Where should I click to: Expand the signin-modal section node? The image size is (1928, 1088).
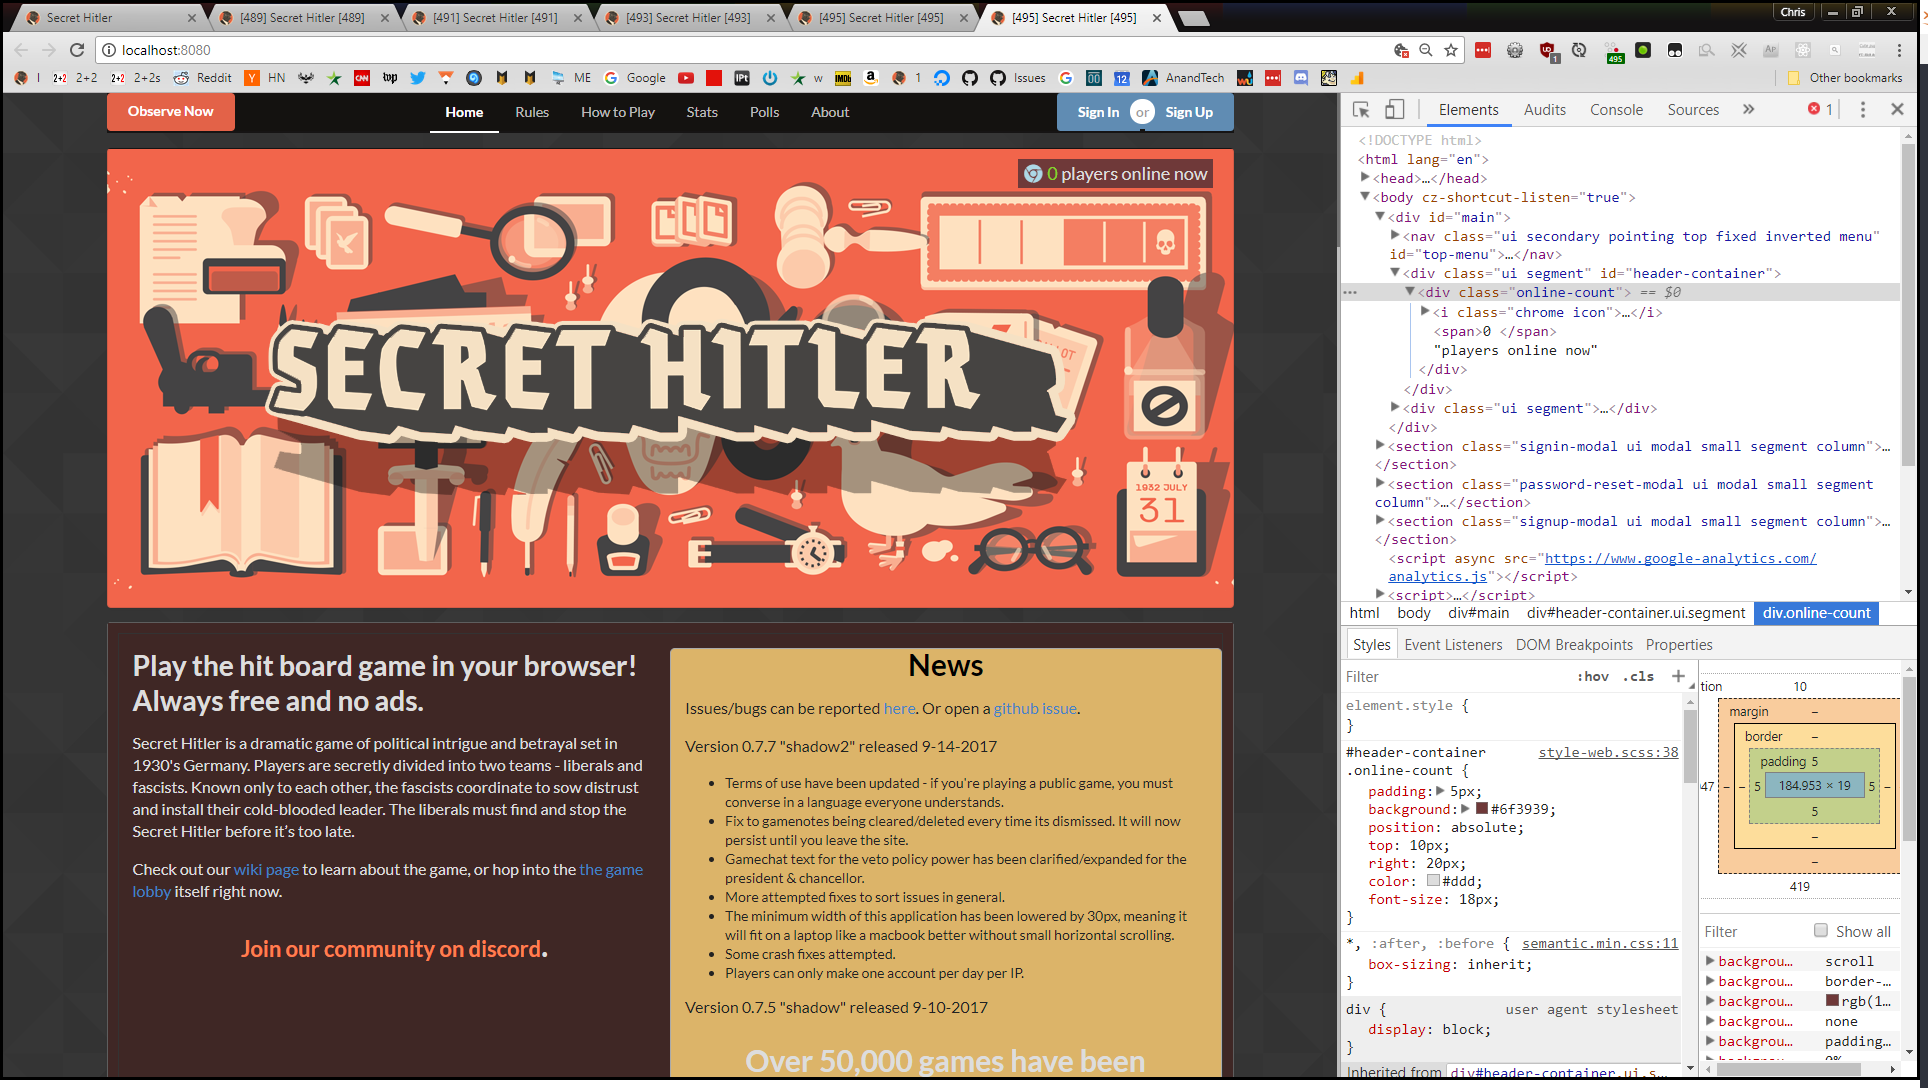pos(1380,446)
